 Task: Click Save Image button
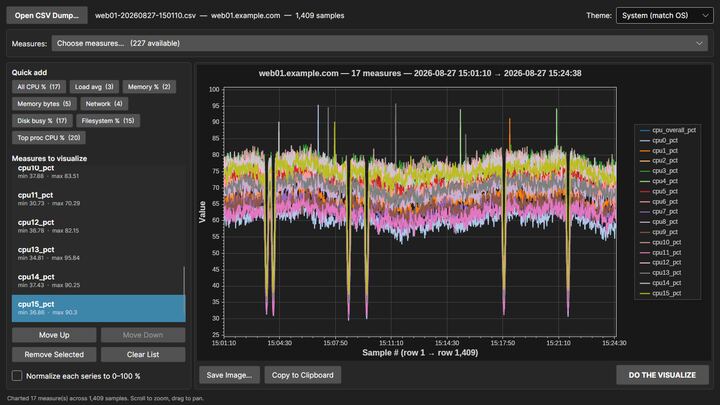229,375
